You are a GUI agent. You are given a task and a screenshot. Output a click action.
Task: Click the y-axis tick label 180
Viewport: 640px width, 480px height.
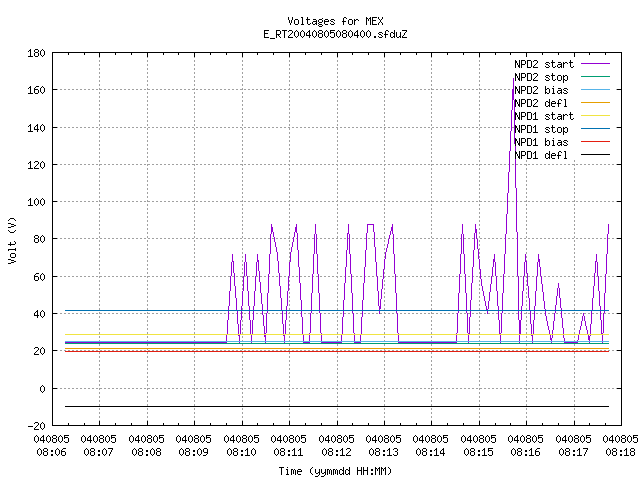point(36,53)
